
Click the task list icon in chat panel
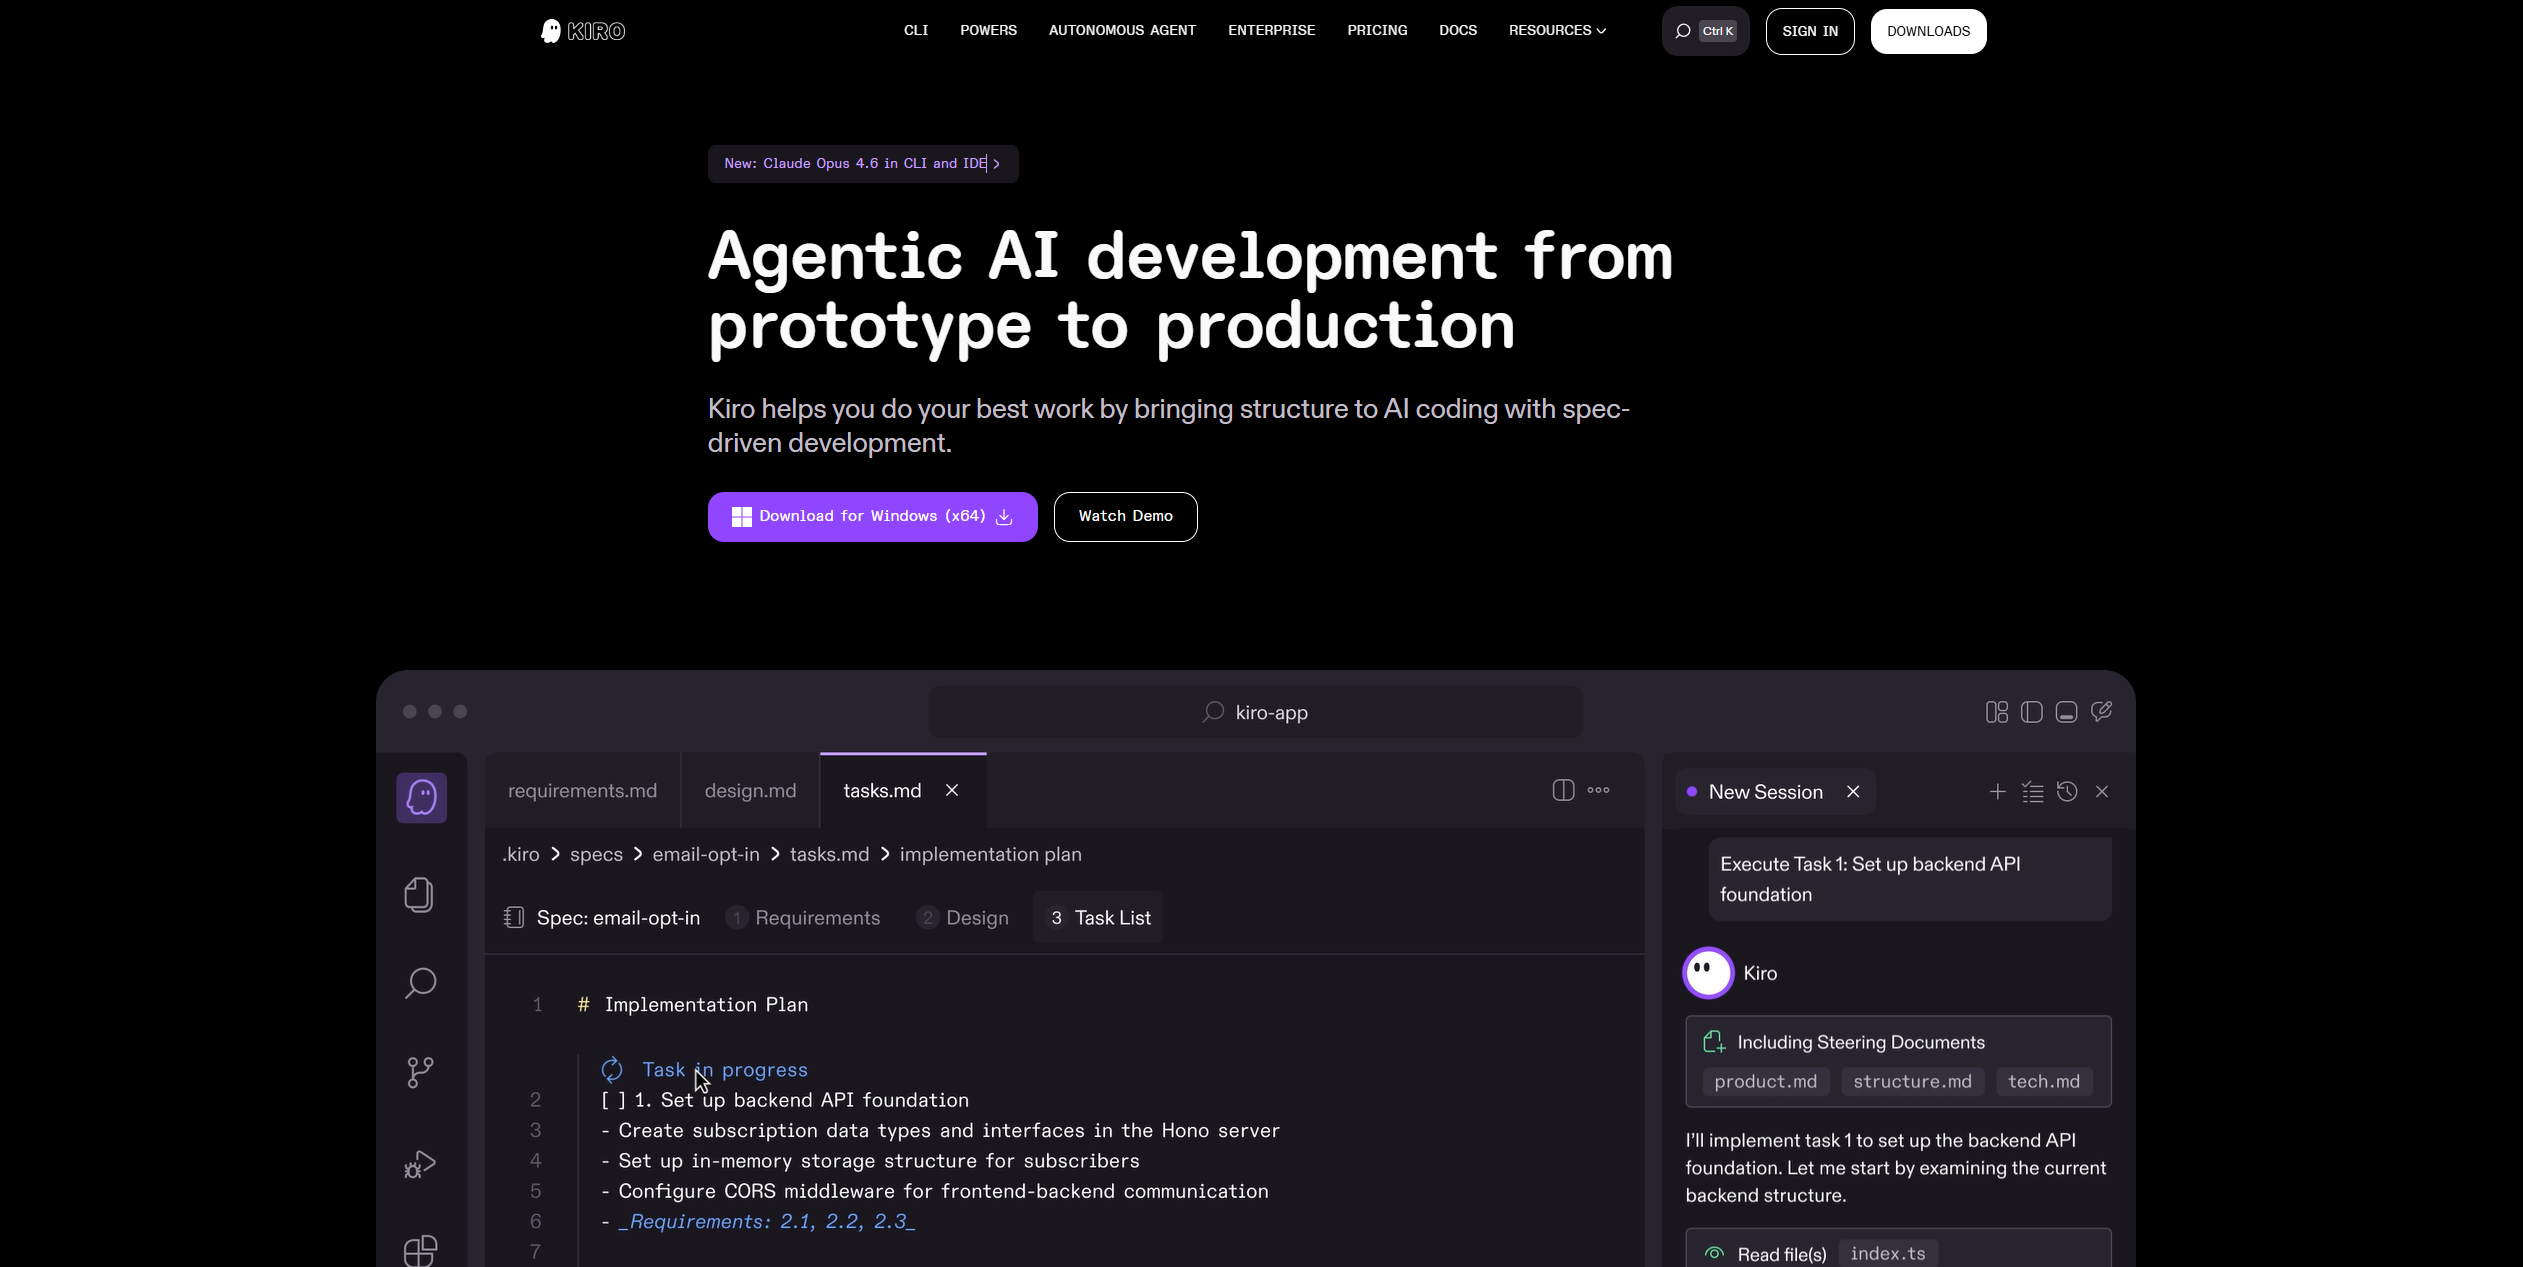click(x=2032, y=792)
